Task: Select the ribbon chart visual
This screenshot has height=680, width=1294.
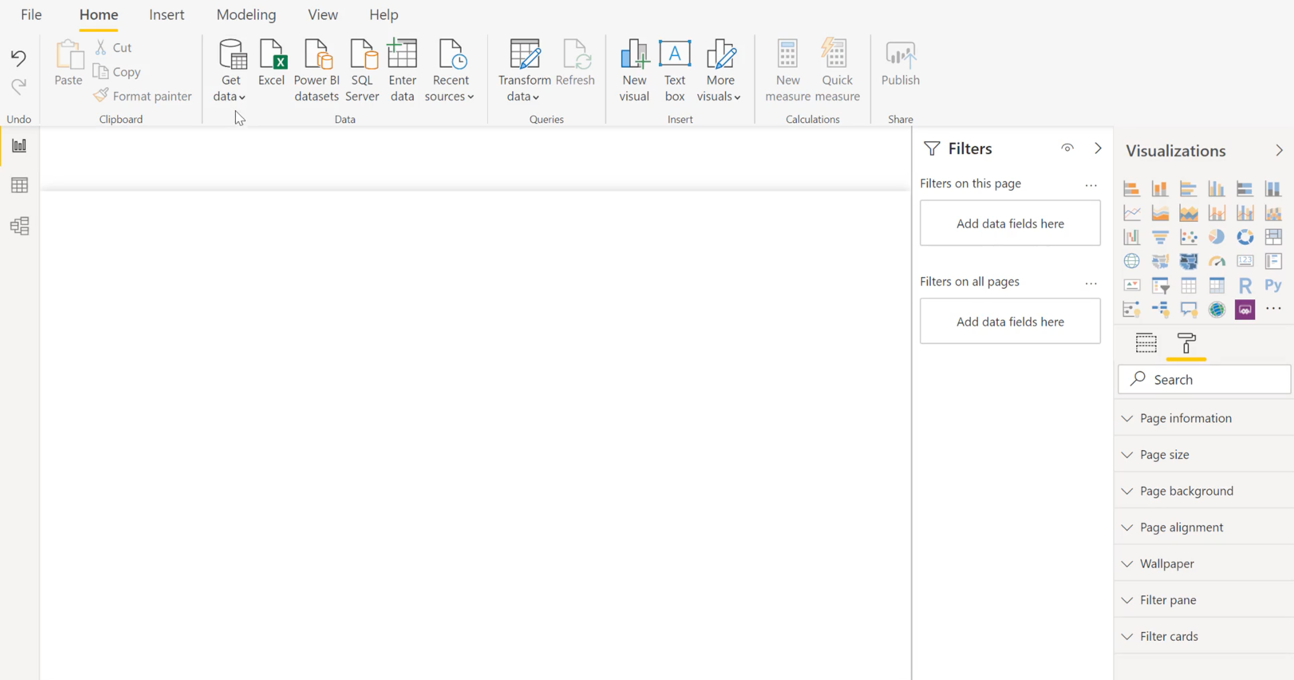Action: click(x=1273, y=213)
